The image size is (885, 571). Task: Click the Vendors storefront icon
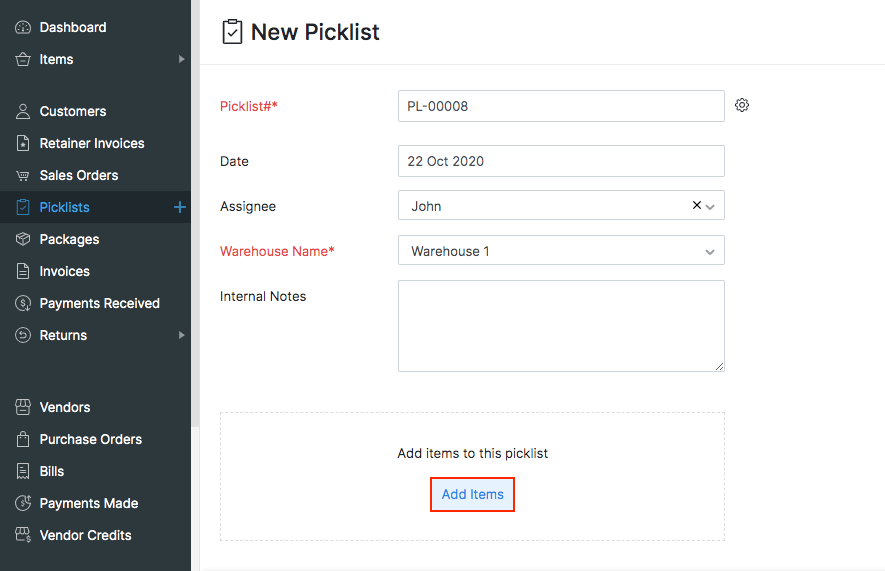point(23,407)
